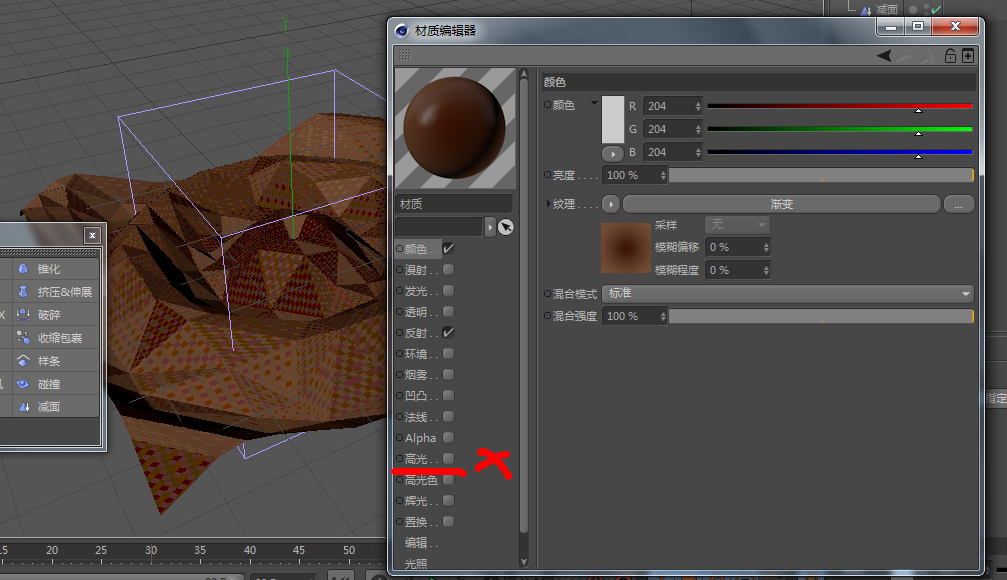
Task: Select the 减面 deformer icon in the list
Action: point(24,407)
